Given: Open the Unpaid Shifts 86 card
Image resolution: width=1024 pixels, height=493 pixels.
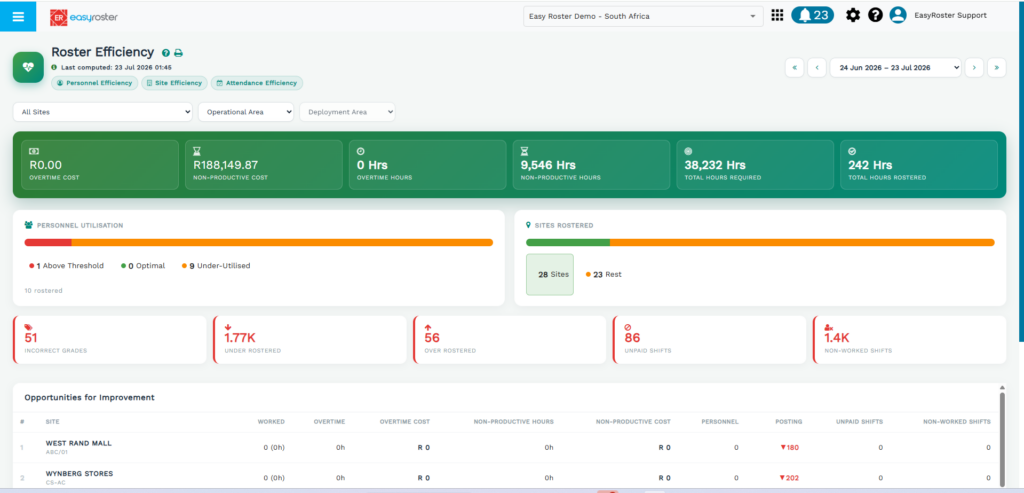Looking at the screenshot, I should [x=709, y=340].
